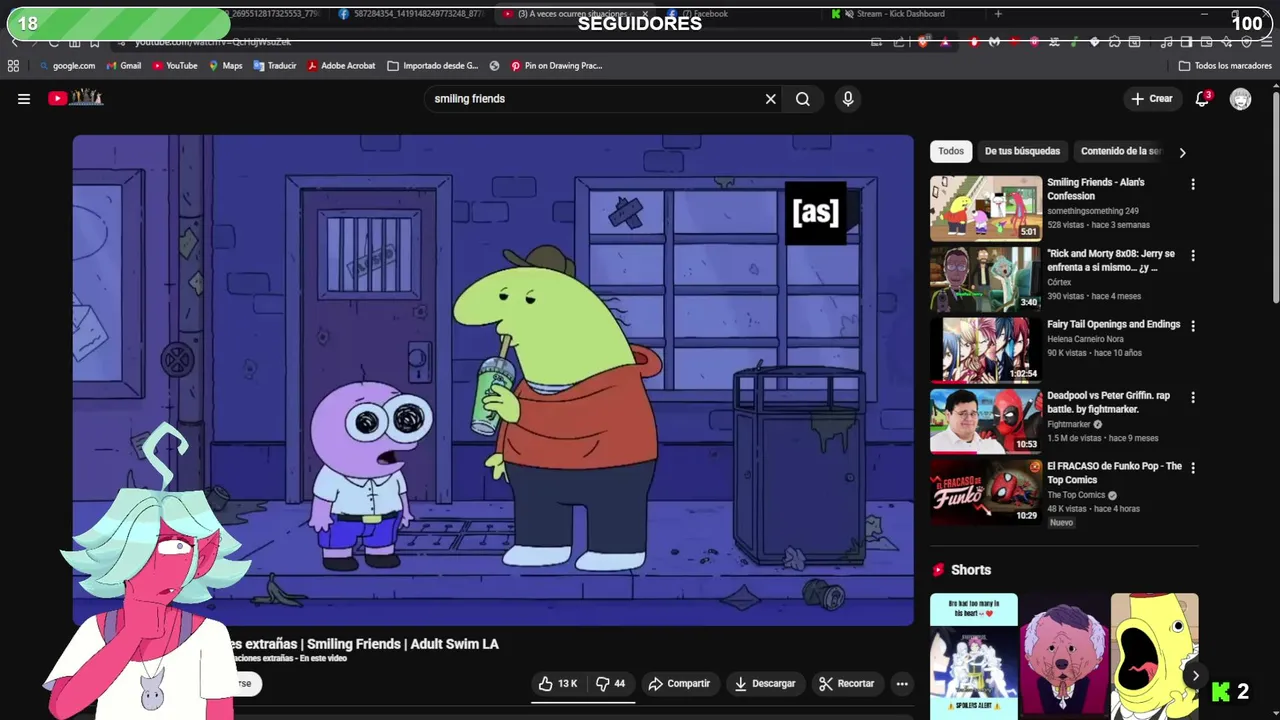This screenshot has width=1280, height=720.
Task: Open the YouTube bookmark
Action: [175, 66]
